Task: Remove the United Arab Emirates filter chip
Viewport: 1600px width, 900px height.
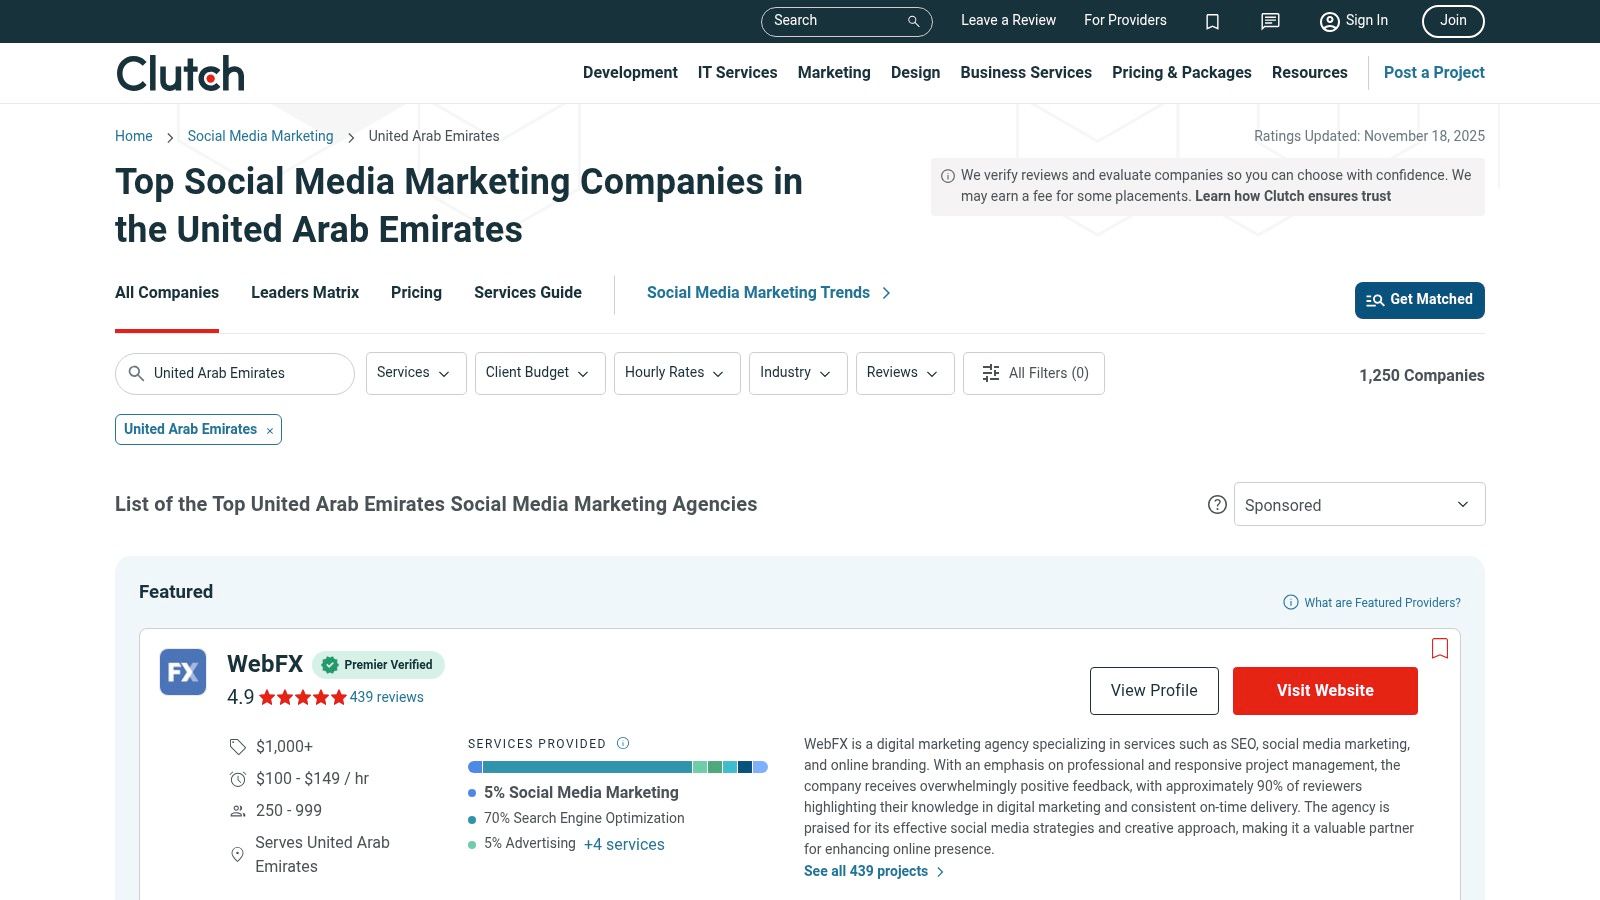Action: point(270,431)
